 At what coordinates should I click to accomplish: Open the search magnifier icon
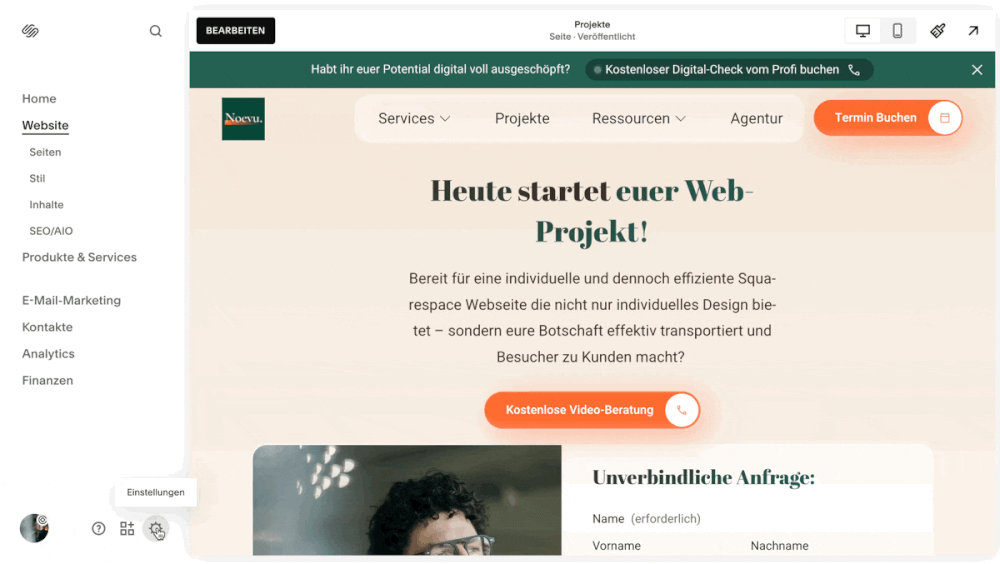point(156,31)
